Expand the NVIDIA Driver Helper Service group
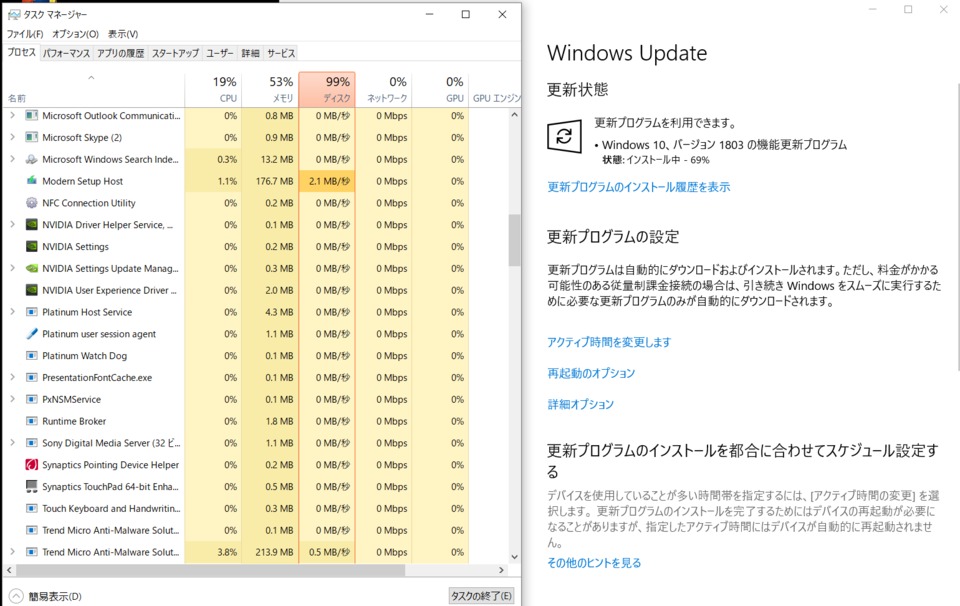Image resolution: width=960 pixels, height=606 pixels. 12,225
